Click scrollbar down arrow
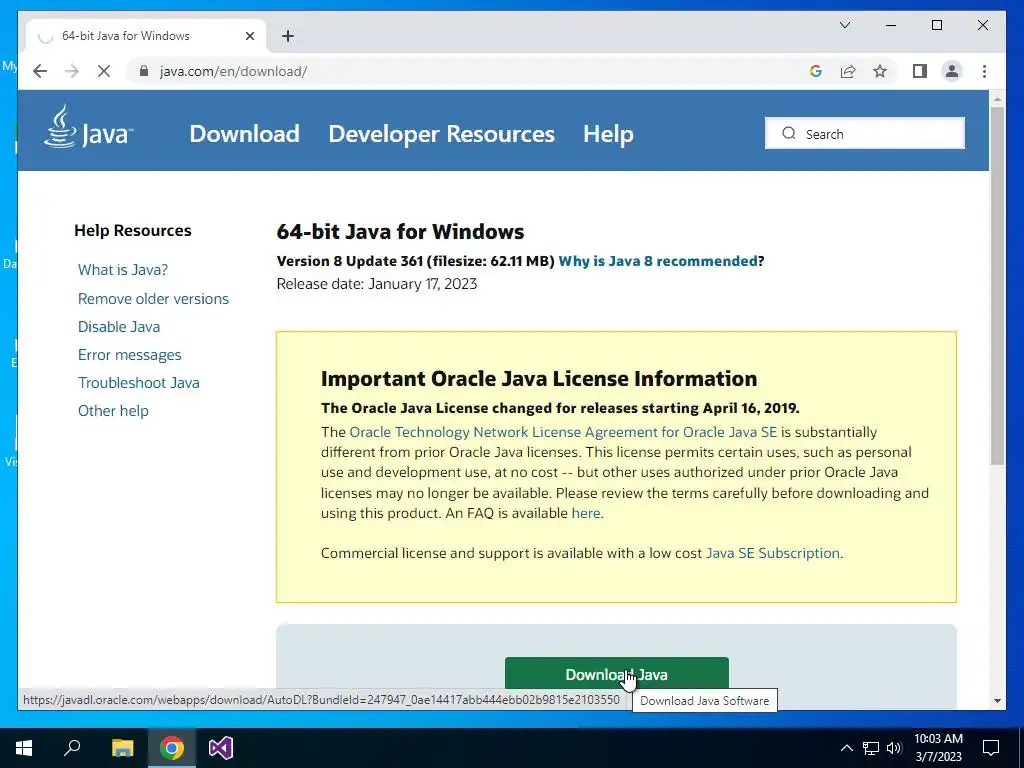This screenshot has width=1024, height=768. [997, 701]
